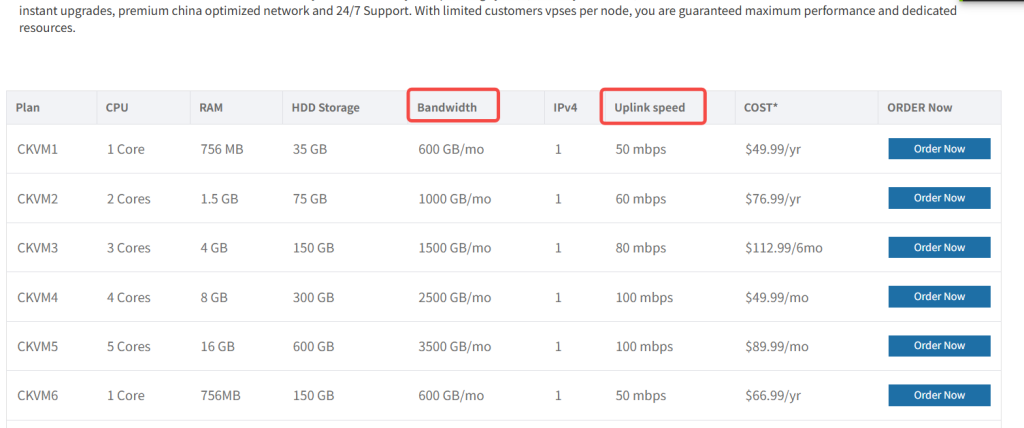This screenshot has width=1024, height=428.
Task: Click Order Now for the CKVM1 plan
Action: 939,149
